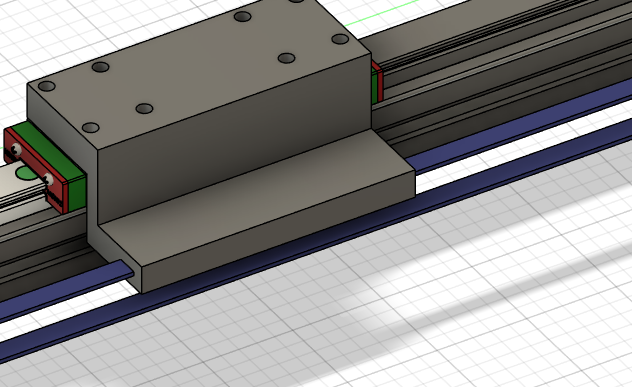Click the upper screw on the red end cap
This screenshot has width=632, height=387.
point(16,150)
